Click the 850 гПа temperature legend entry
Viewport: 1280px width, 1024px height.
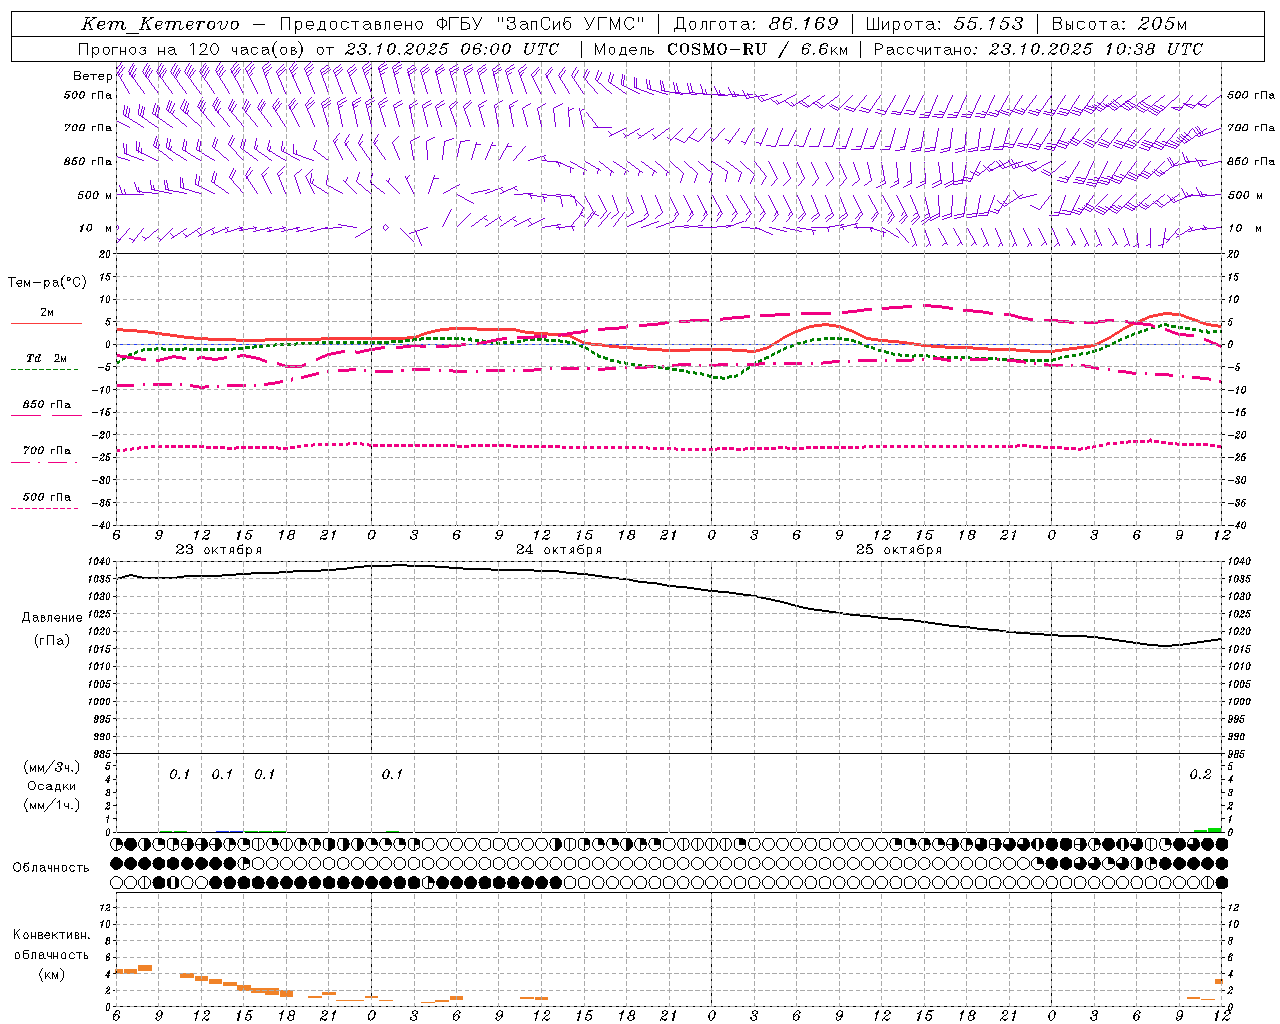(47, 405)
